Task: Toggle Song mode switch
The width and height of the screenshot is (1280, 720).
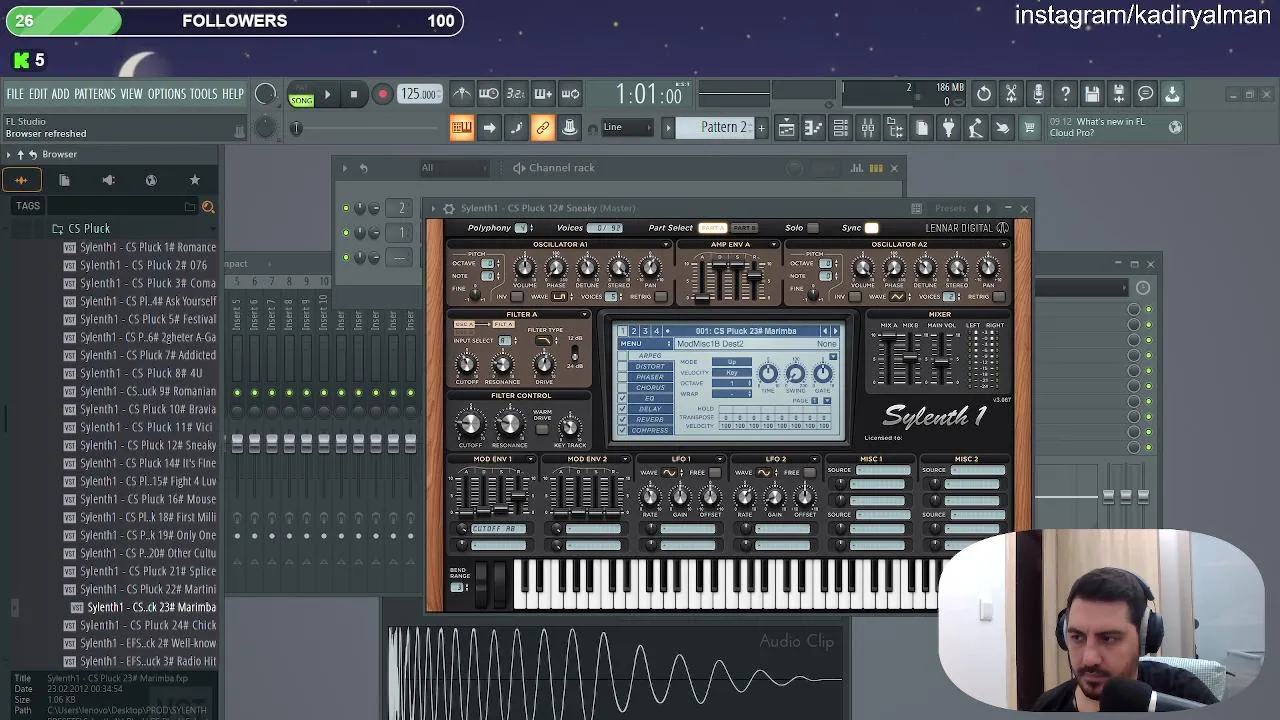Action: click(x=301, y=96)
